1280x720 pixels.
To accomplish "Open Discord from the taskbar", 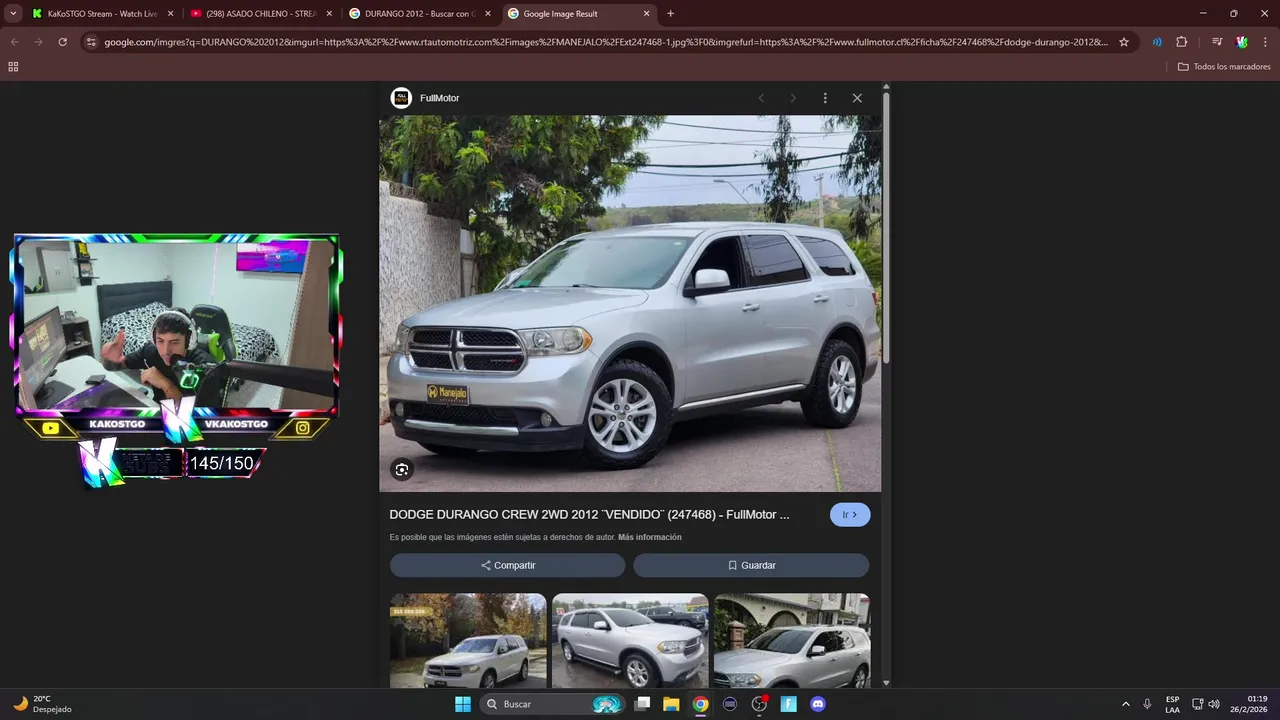I will [x=818, y=704].
